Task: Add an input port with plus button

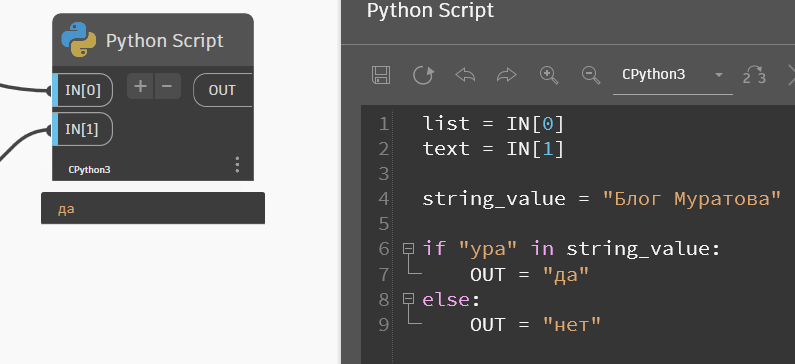Action: [x=140, y=86]
